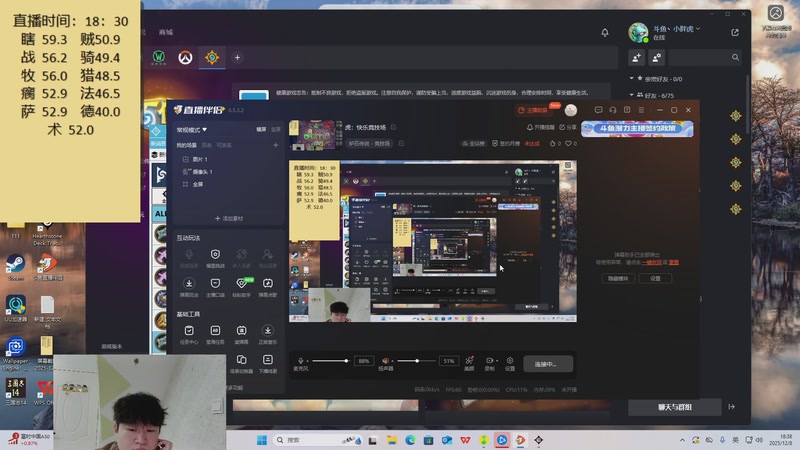Viewport: 800px width, 450px height.
Task: Switch to 我的场景 scene tab
Action: 186,145
